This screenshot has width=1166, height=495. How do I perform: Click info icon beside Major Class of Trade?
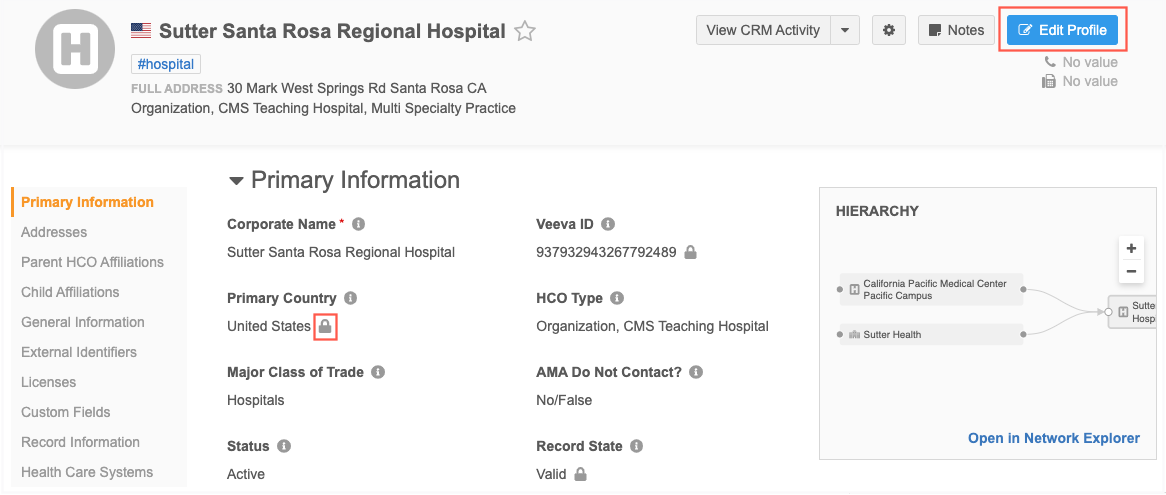pyautogui.click(x=378, y=372)
